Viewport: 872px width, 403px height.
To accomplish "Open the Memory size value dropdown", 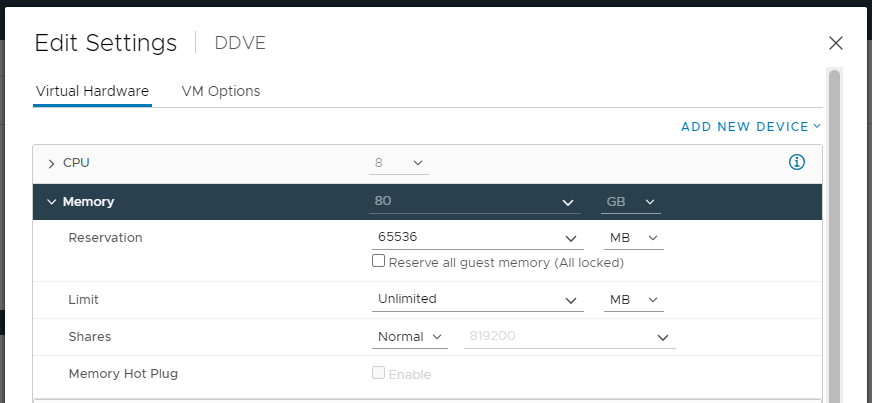I will coord(567,202).
